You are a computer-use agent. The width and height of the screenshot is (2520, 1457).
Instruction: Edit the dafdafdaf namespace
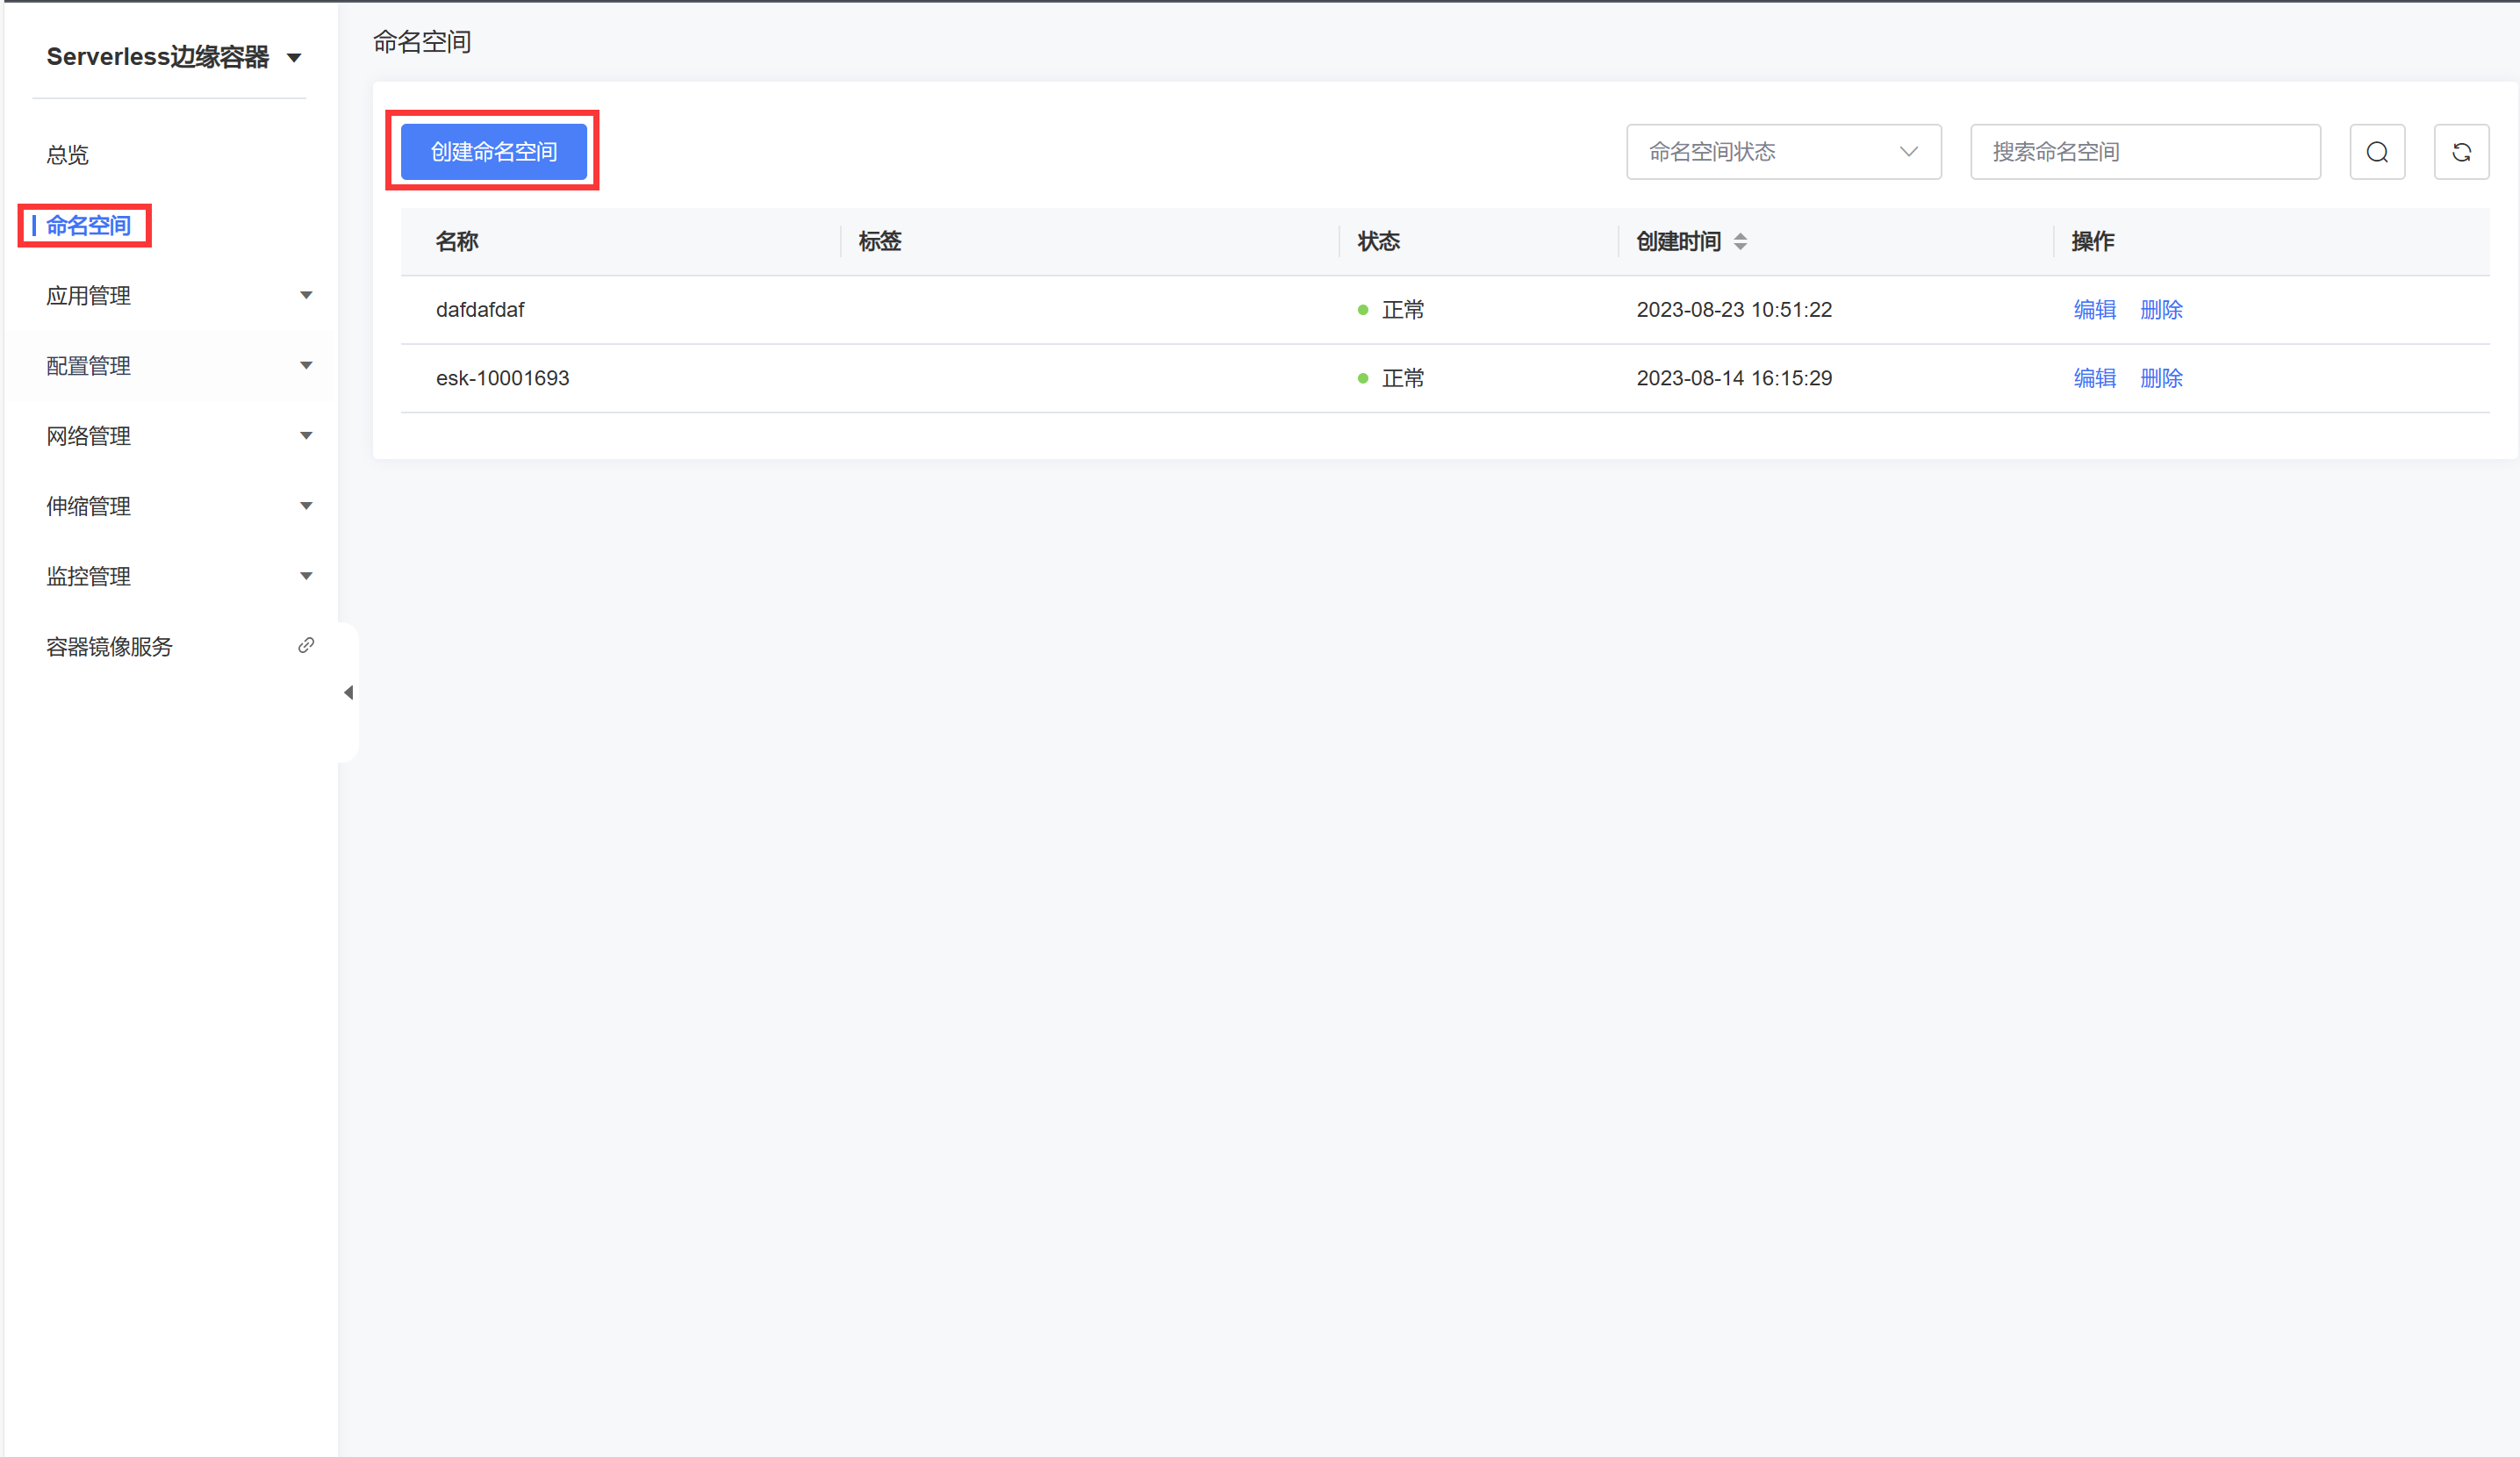(2094, 309)
